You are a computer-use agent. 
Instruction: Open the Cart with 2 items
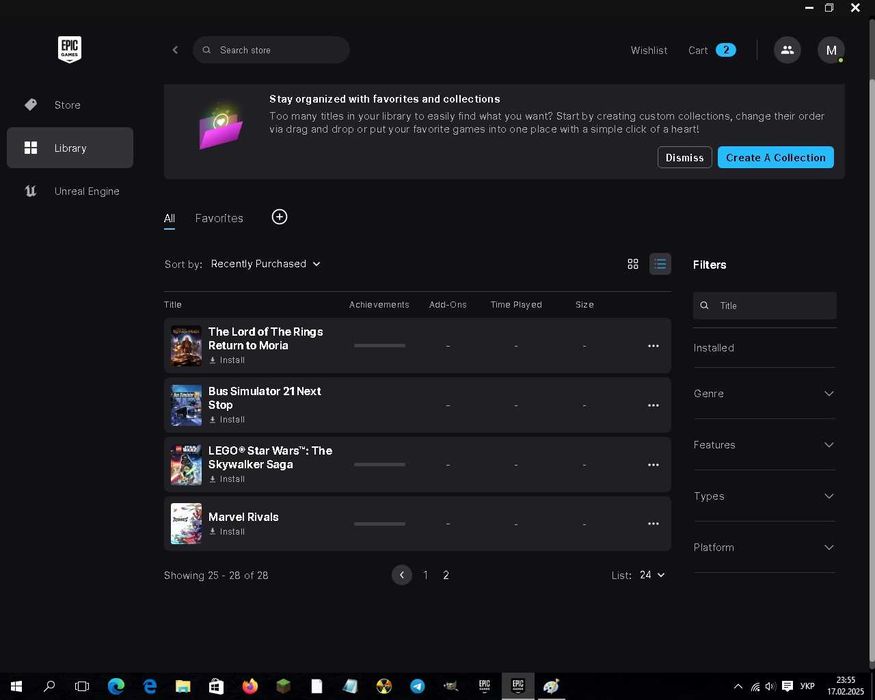(712, 50)
